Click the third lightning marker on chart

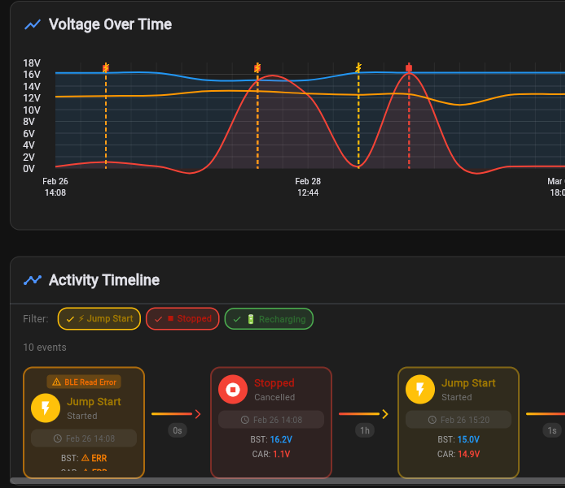click(x=358, y=67)
